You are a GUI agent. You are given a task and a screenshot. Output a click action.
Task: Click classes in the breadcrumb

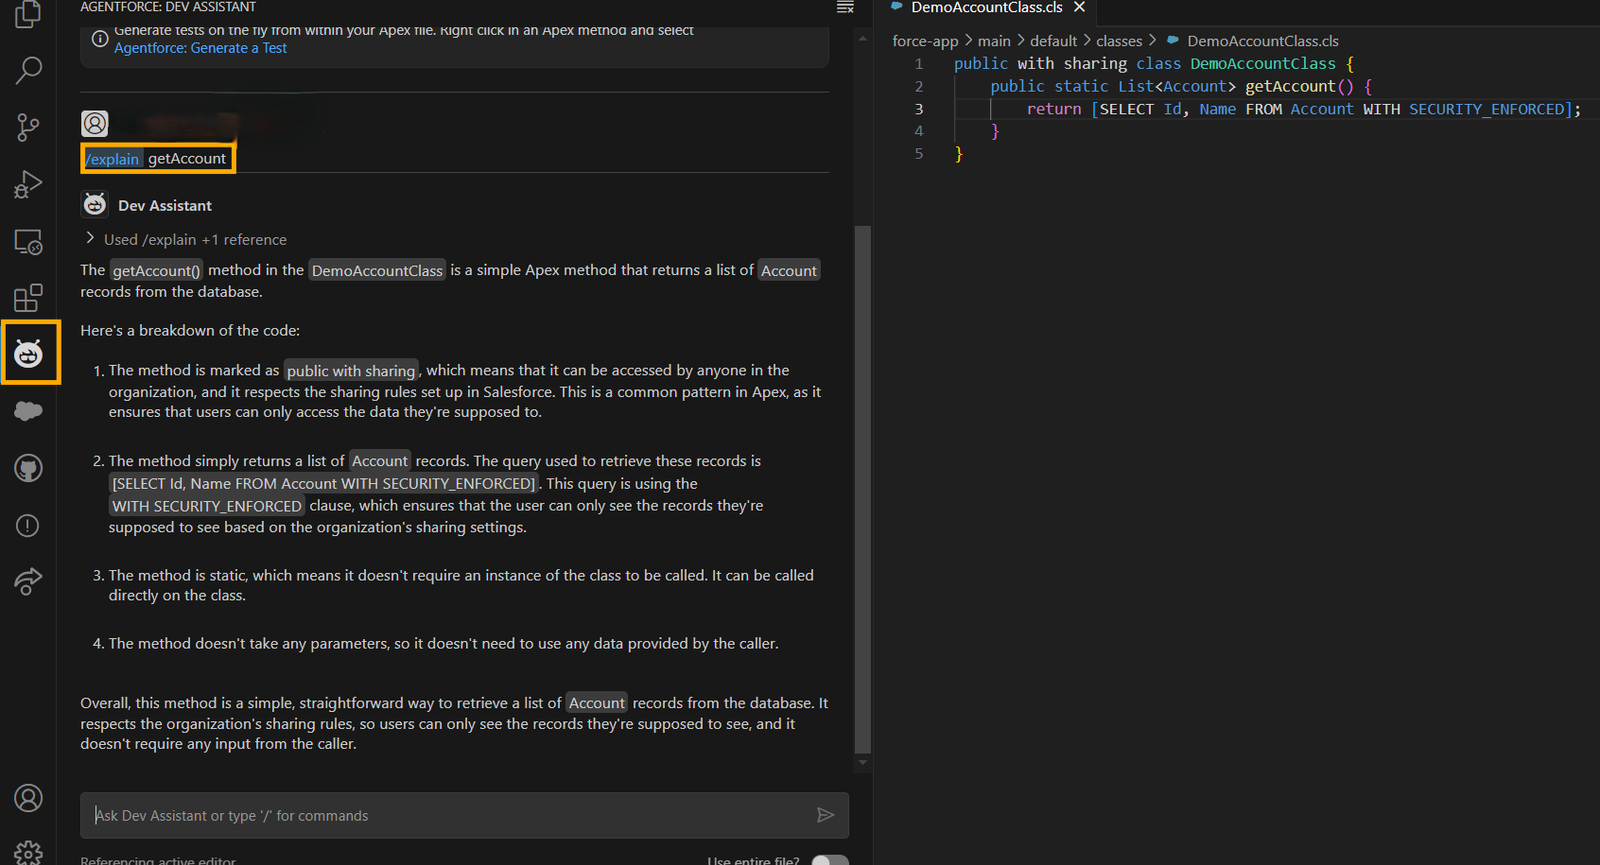(1119, 41)
